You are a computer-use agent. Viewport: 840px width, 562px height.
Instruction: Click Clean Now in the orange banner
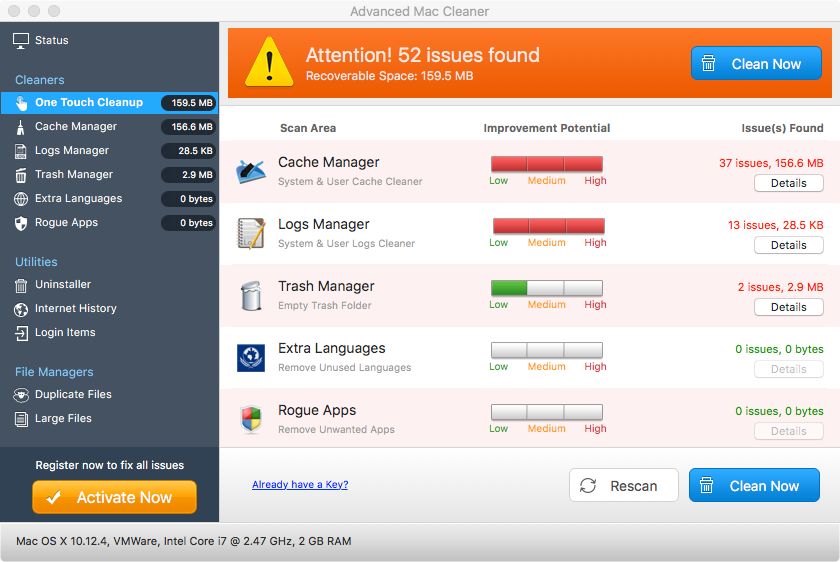tap(756, 63)
